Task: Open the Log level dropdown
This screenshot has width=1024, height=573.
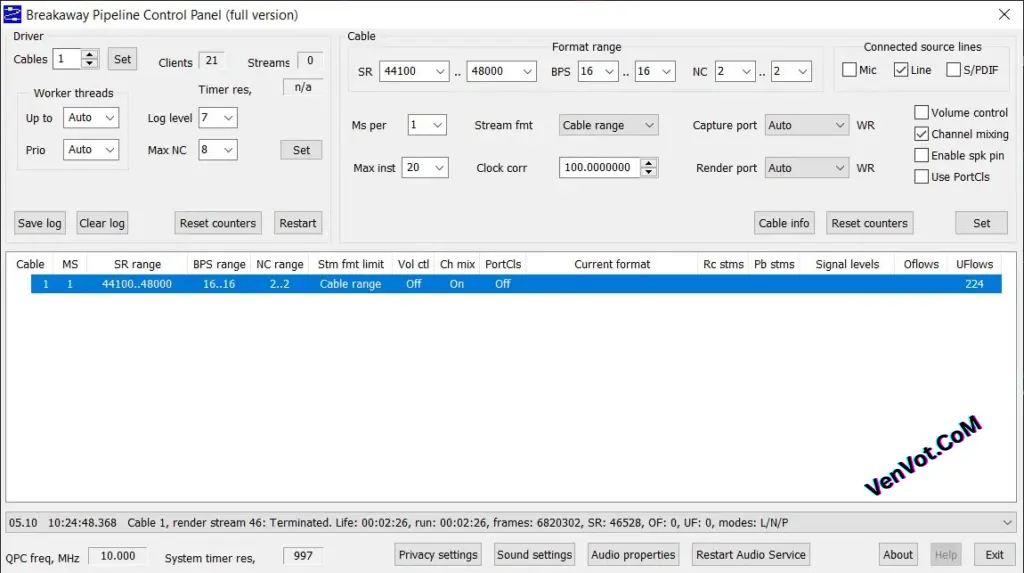Action: 217,118
